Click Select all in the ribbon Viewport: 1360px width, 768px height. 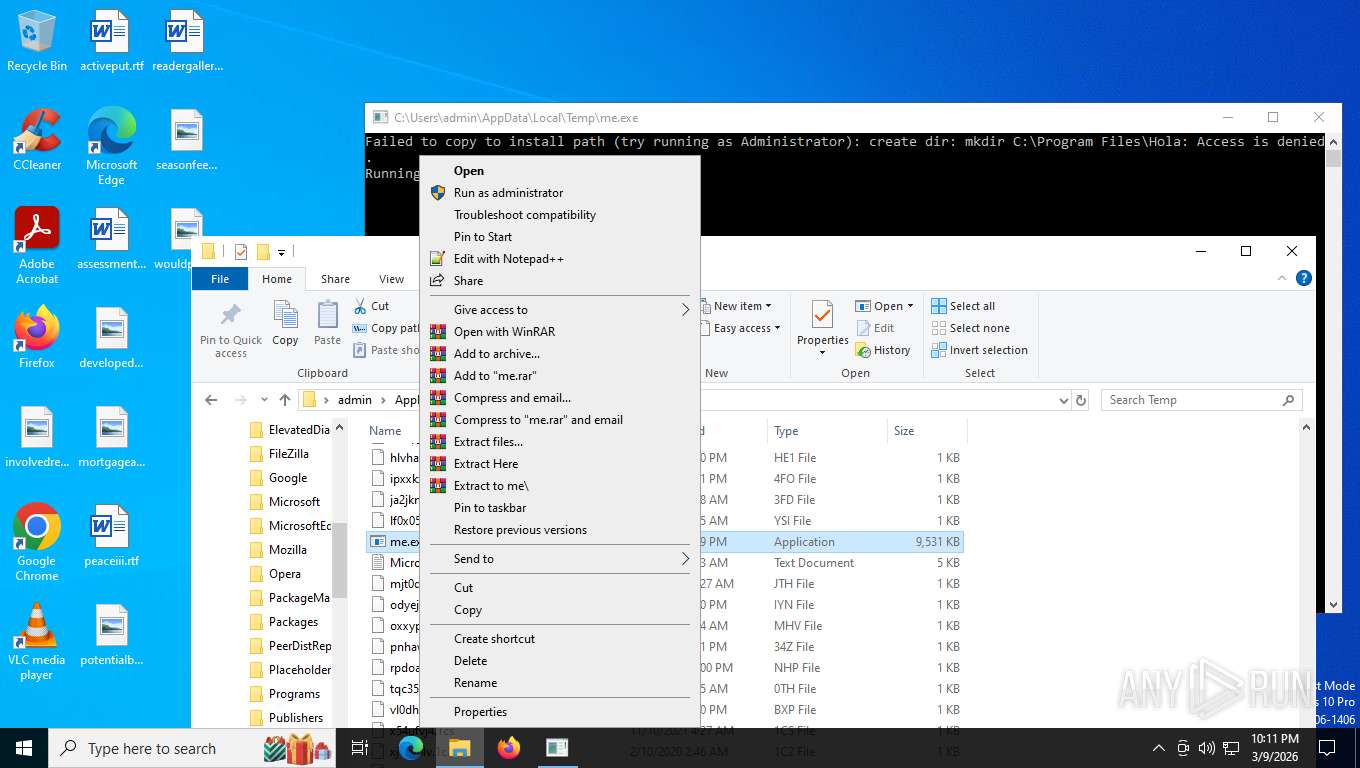click(x=963, y=306)
